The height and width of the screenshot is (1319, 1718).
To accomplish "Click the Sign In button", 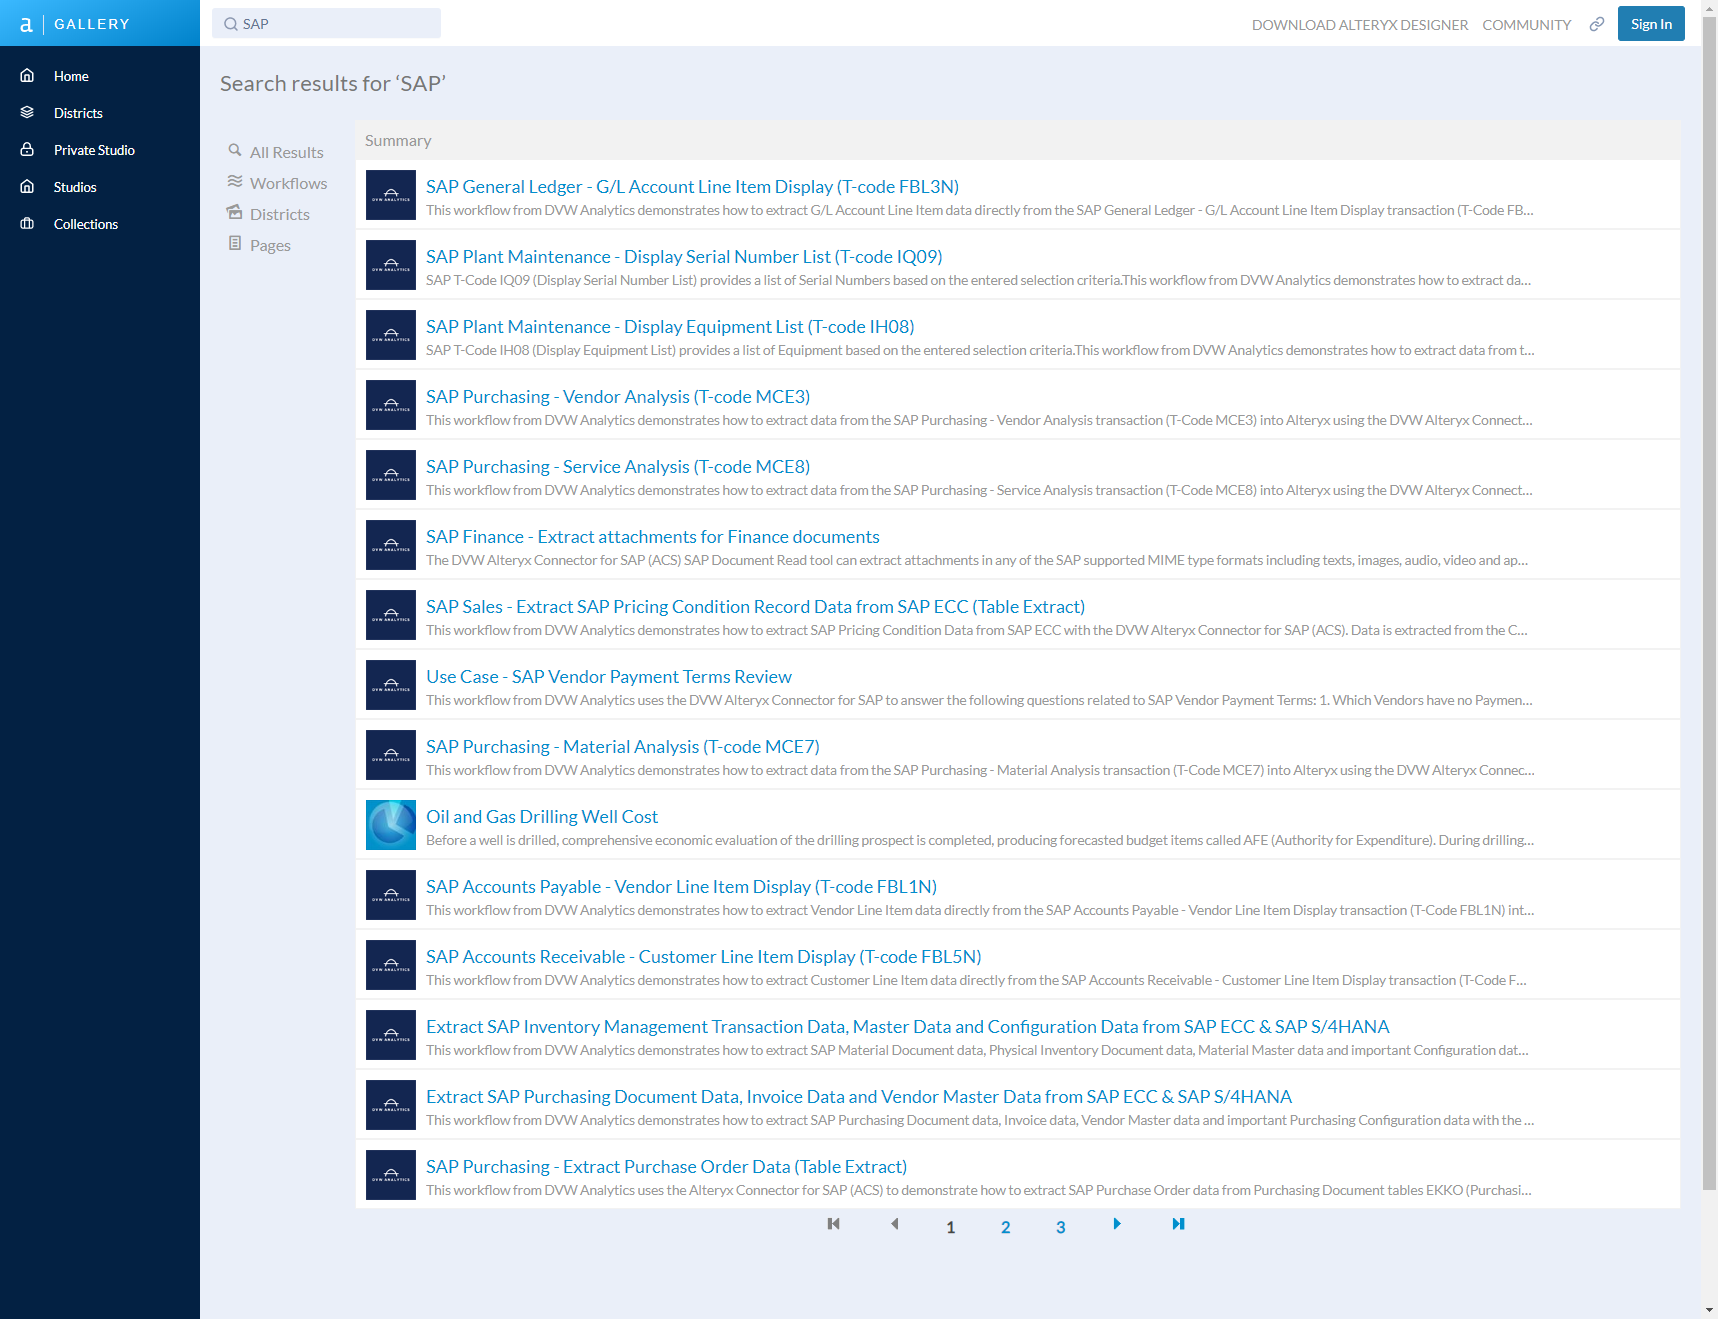I will click(x=1650, y=23).
